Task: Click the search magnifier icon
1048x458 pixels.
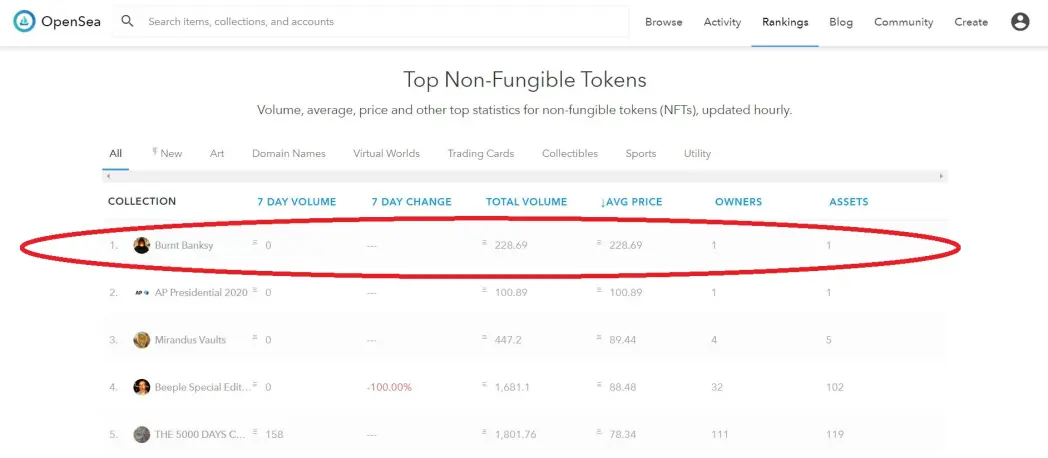Action: (x=127, y=21)
